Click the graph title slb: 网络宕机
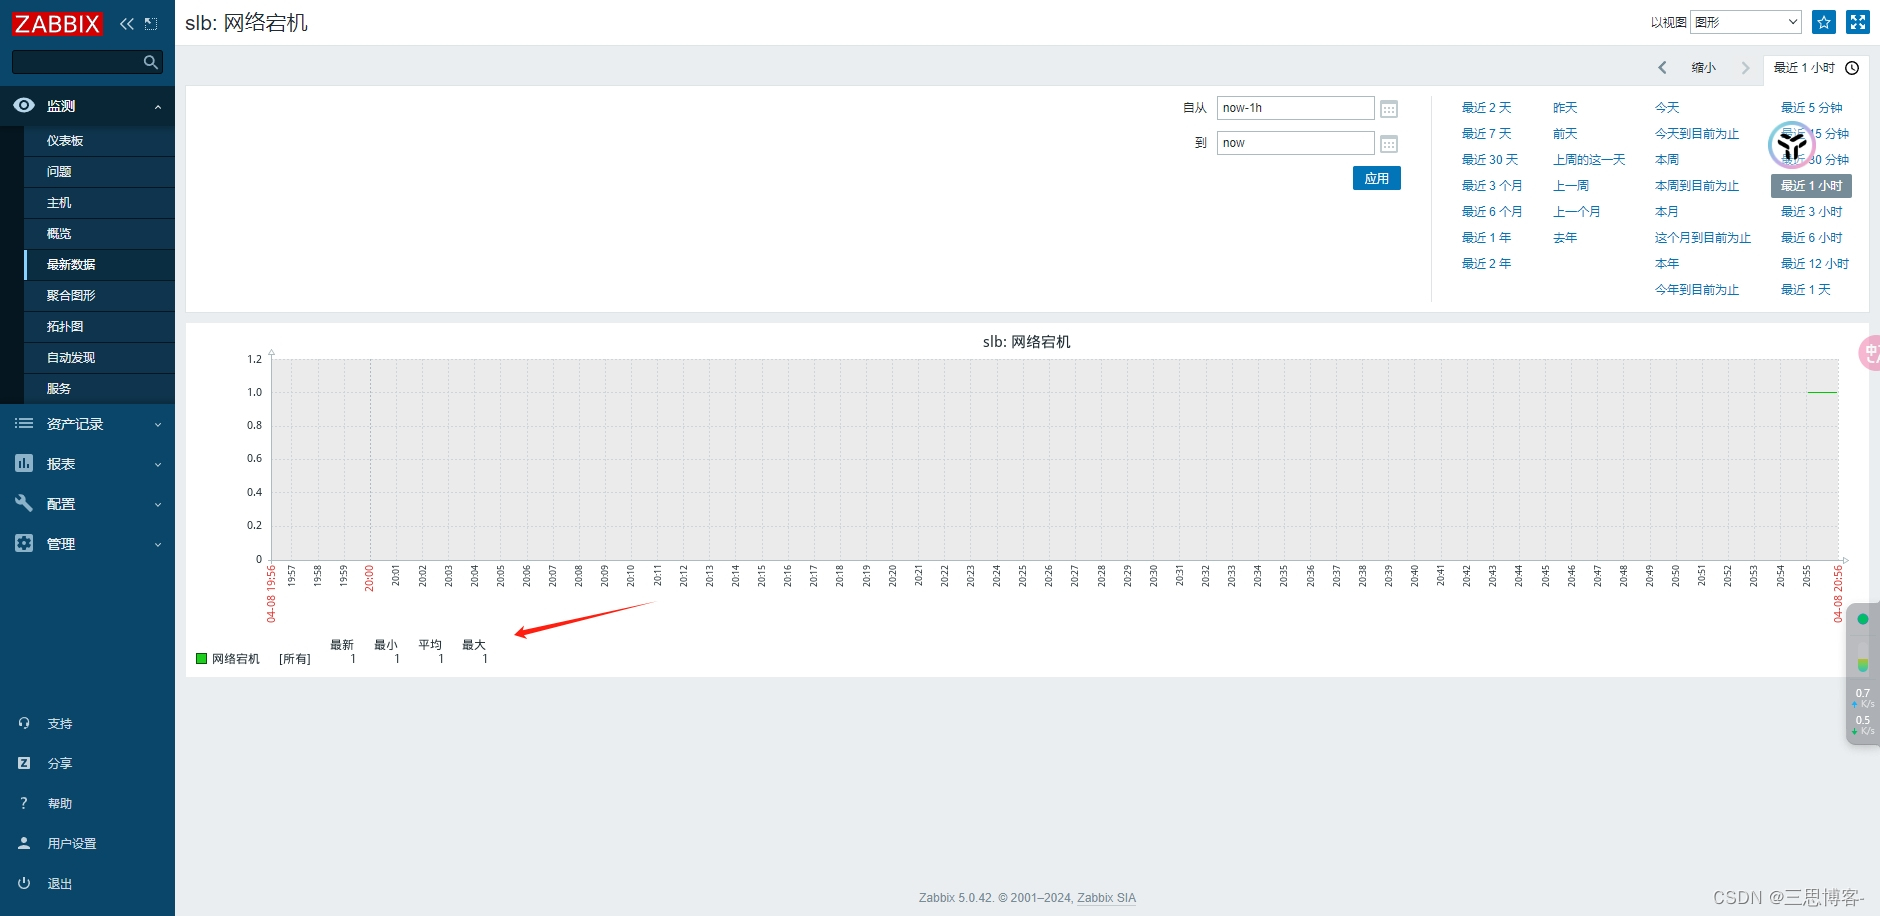Screen dimensions: 1880x916 (1026, 342)
